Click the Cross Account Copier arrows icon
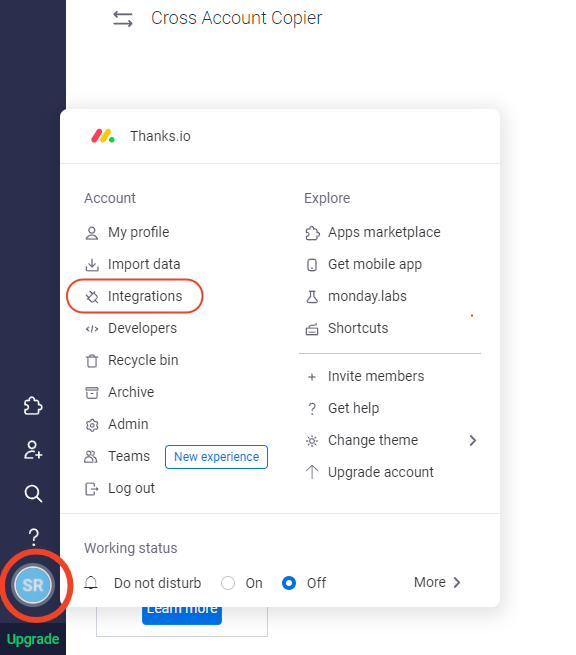 pos(123,19)
